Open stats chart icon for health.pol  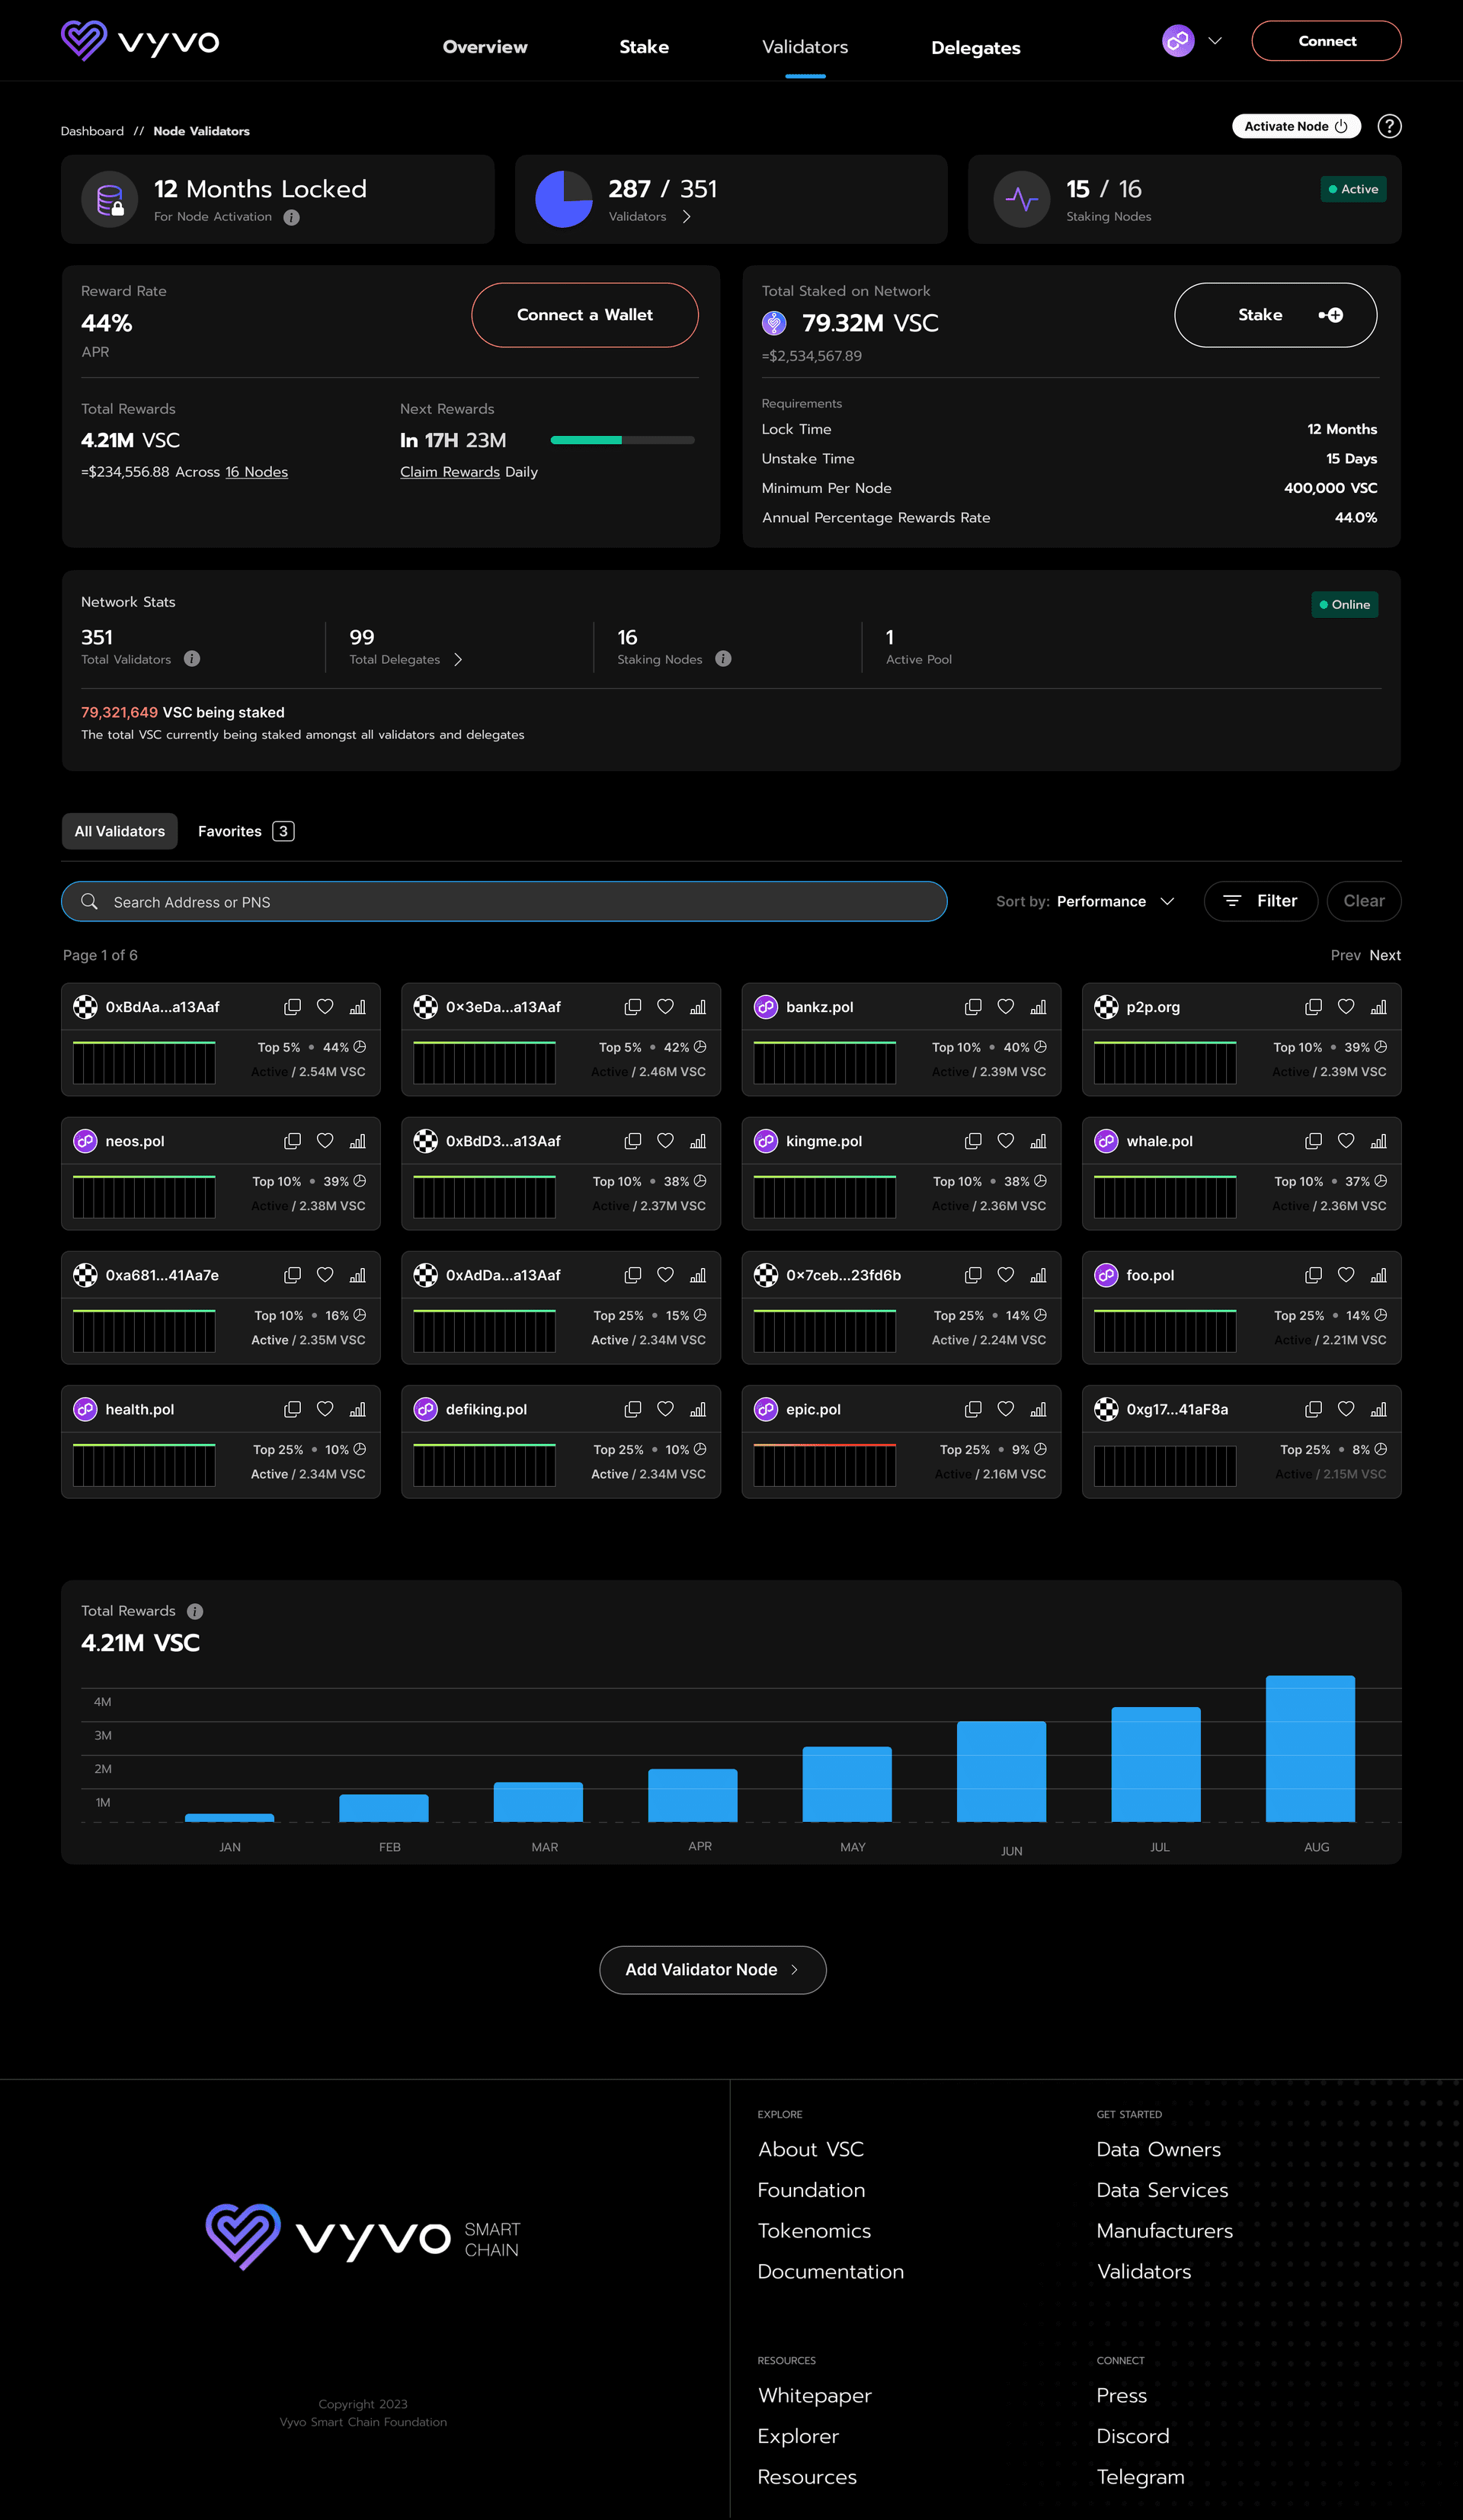coord(357,1409)
